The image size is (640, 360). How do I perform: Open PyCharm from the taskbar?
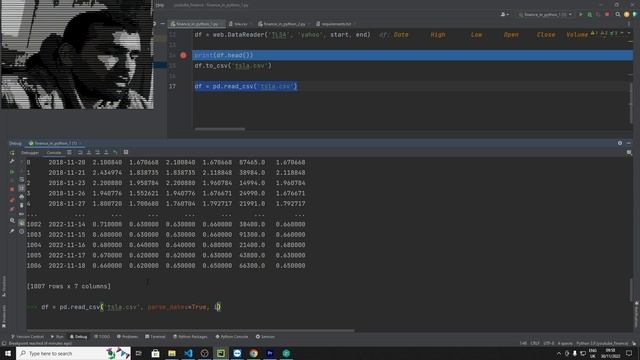[x=221, y=353]
